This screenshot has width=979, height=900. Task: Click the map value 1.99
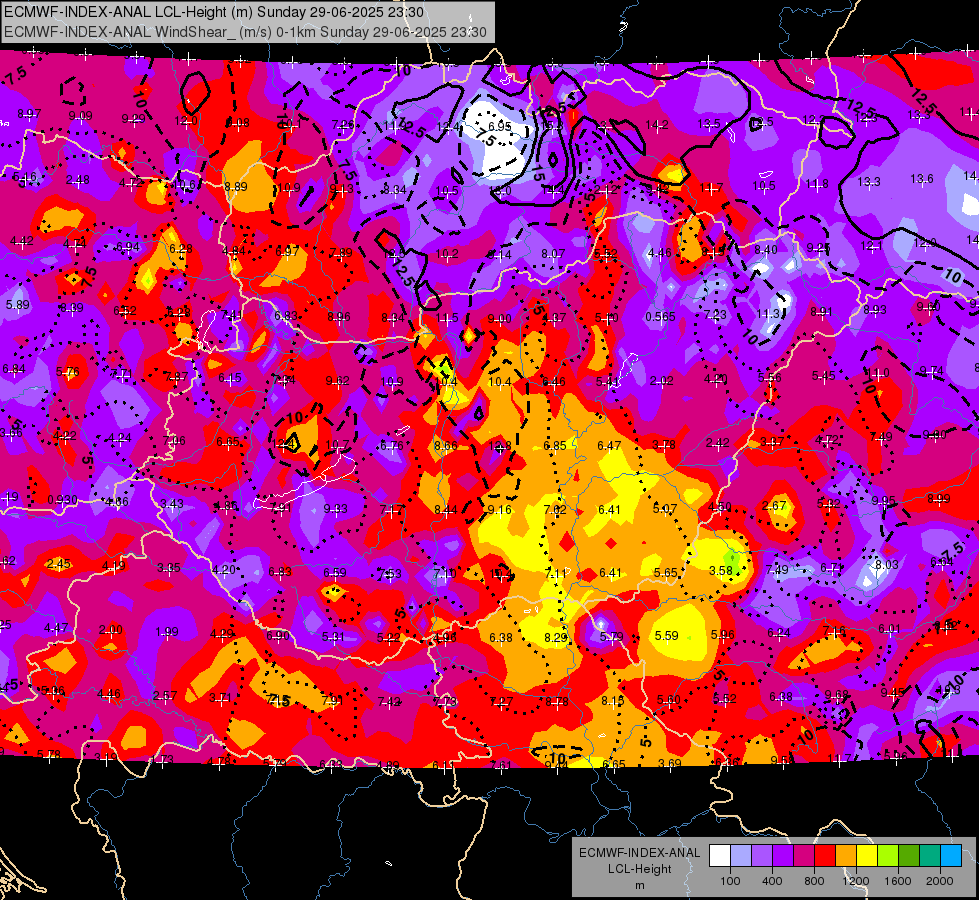167,632
